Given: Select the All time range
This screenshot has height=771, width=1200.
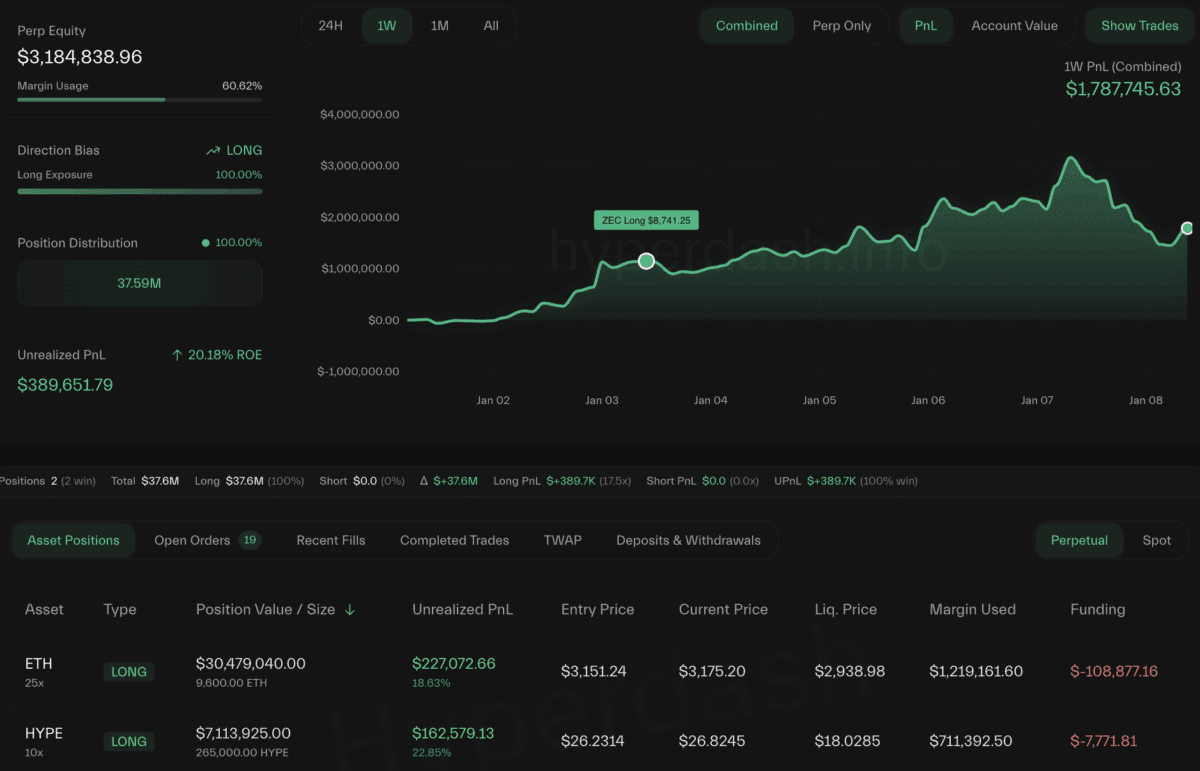Looking at the screenshot, I should click(x=491, y=26).
